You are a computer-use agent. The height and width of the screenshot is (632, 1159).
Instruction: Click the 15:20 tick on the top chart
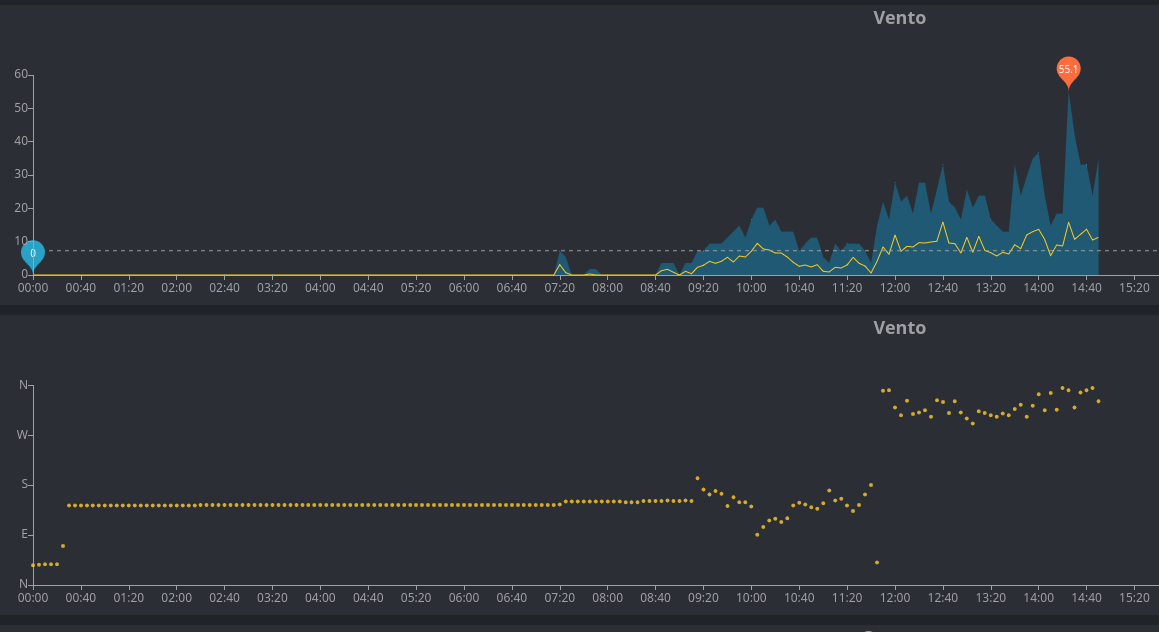coord(1134,288)
